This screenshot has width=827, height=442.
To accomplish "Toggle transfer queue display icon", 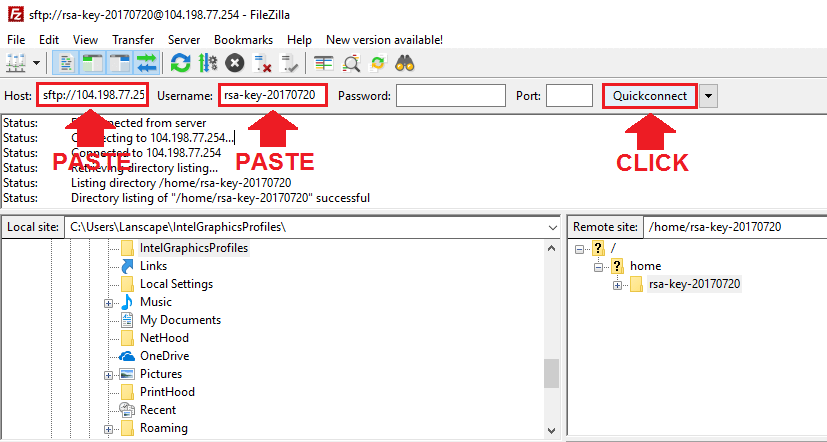I will (x=147, y=64).
